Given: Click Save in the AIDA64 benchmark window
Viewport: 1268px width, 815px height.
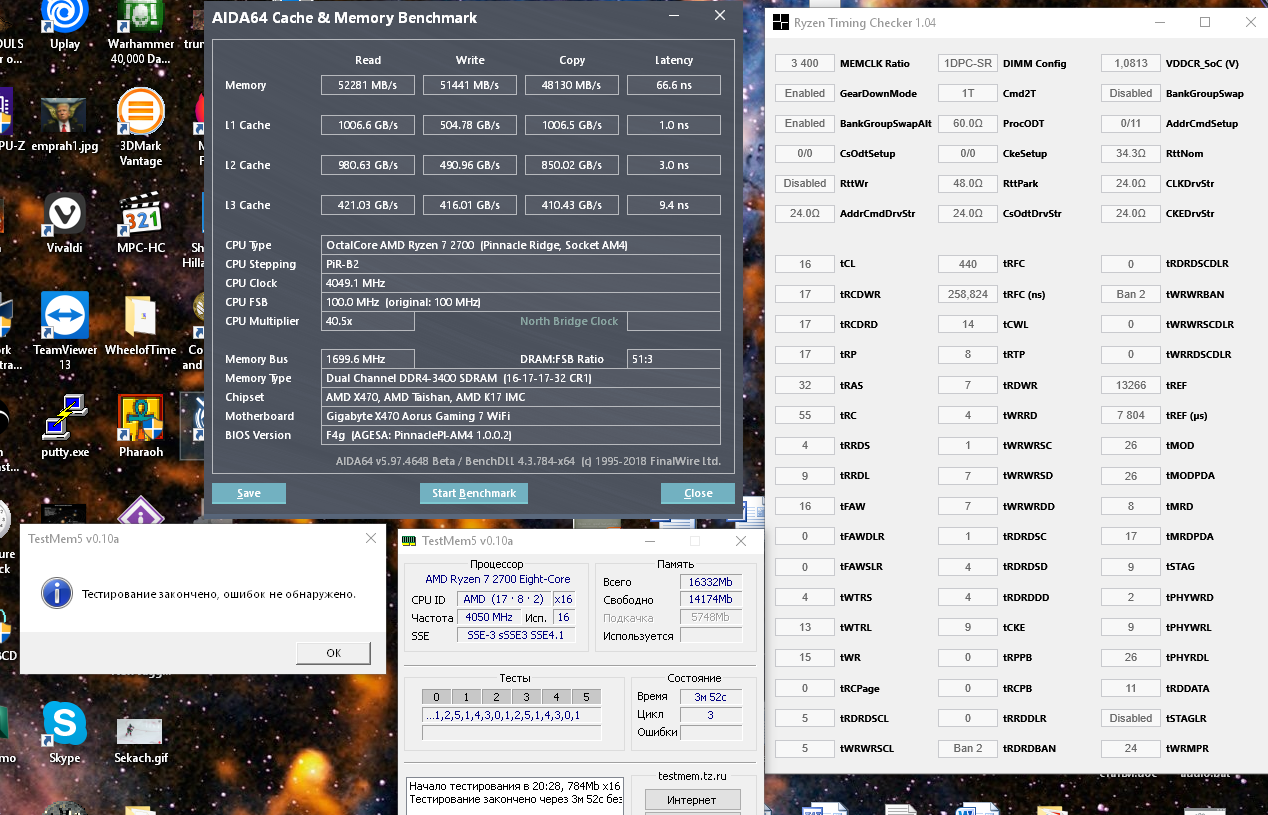Looking at the screenshot, I should click(x=249, y=493).
